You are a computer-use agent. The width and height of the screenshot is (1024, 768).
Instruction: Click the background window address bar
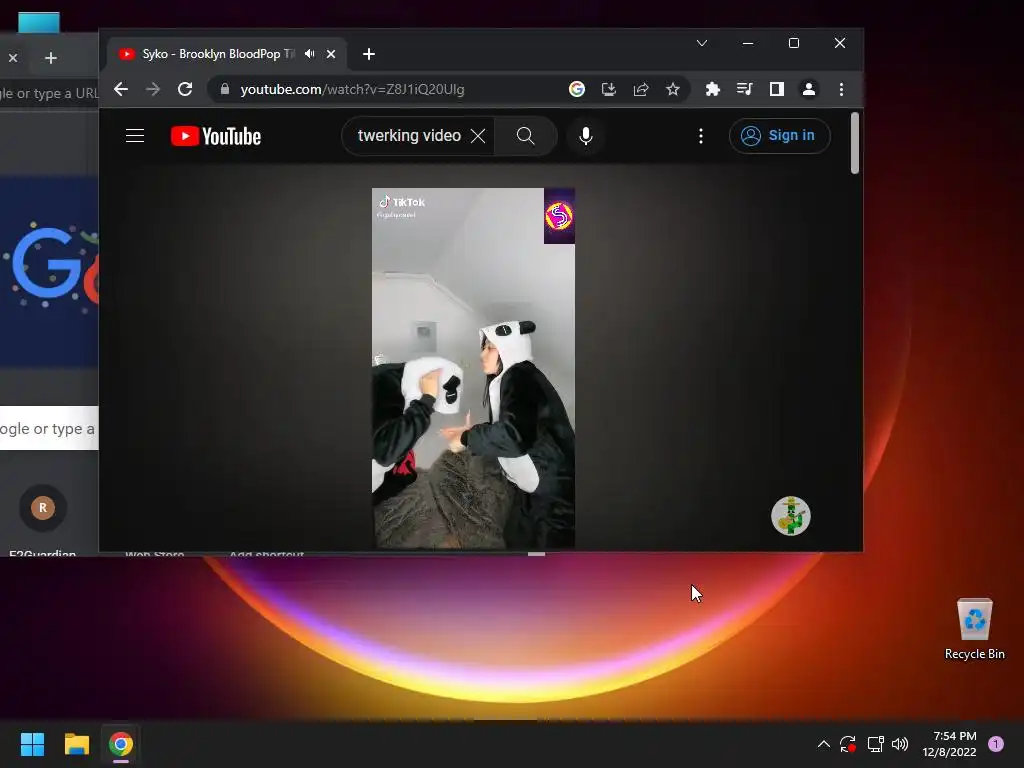[x=49, y=93]
